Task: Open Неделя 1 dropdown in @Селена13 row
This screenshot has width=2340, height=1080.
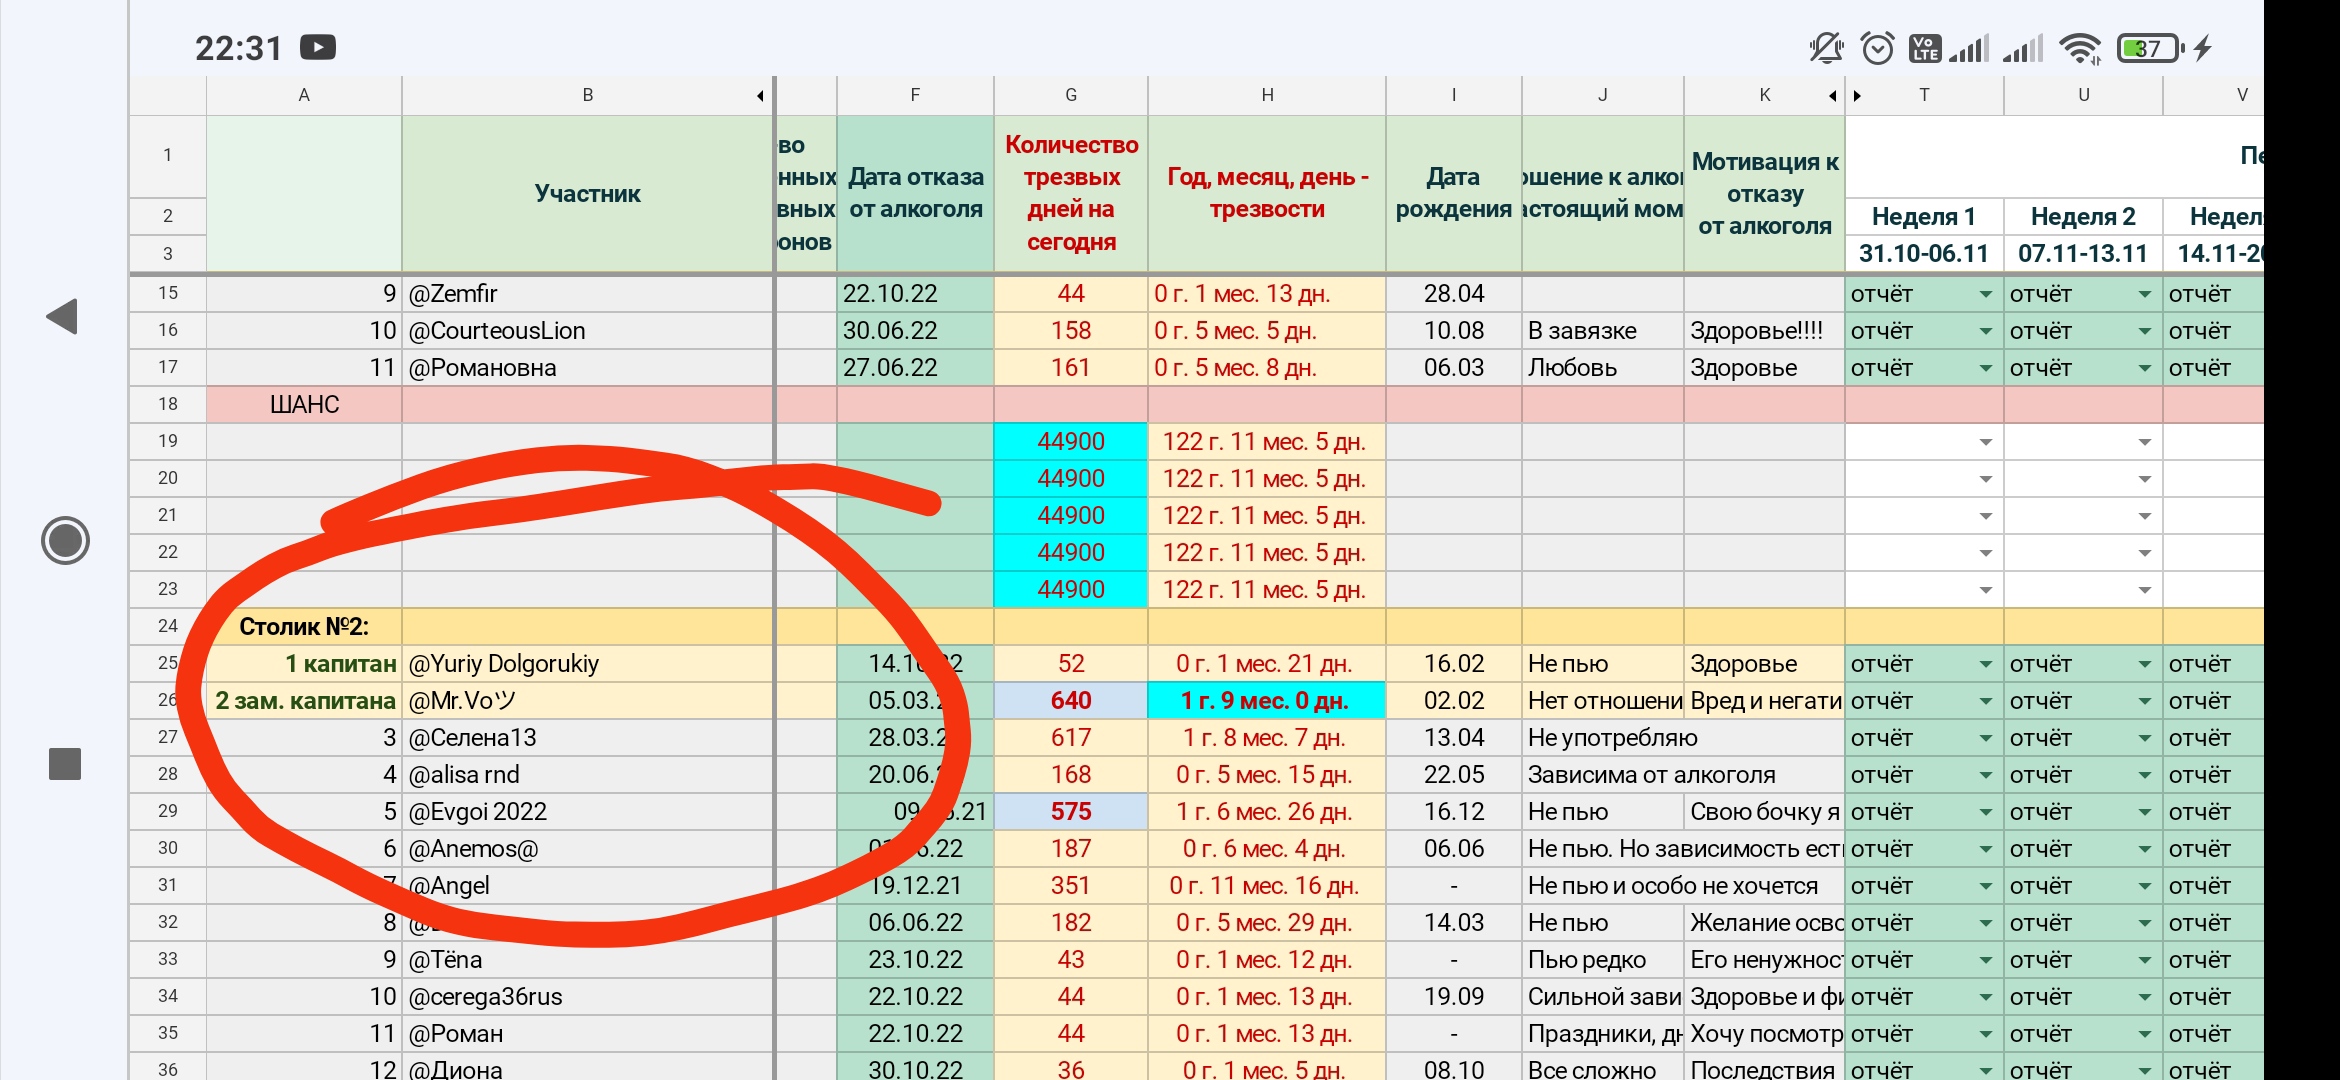Action: [1985, 739]
